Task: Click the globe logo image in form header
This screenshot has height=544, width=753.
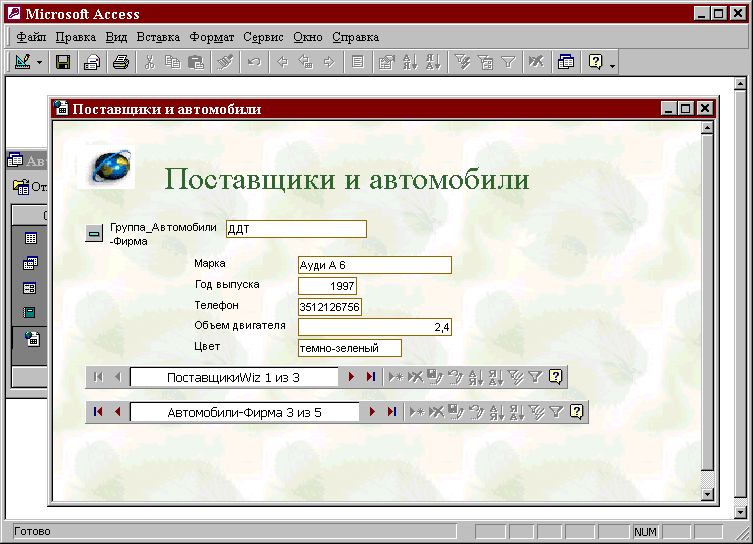Action: click(x=106, y=167)
